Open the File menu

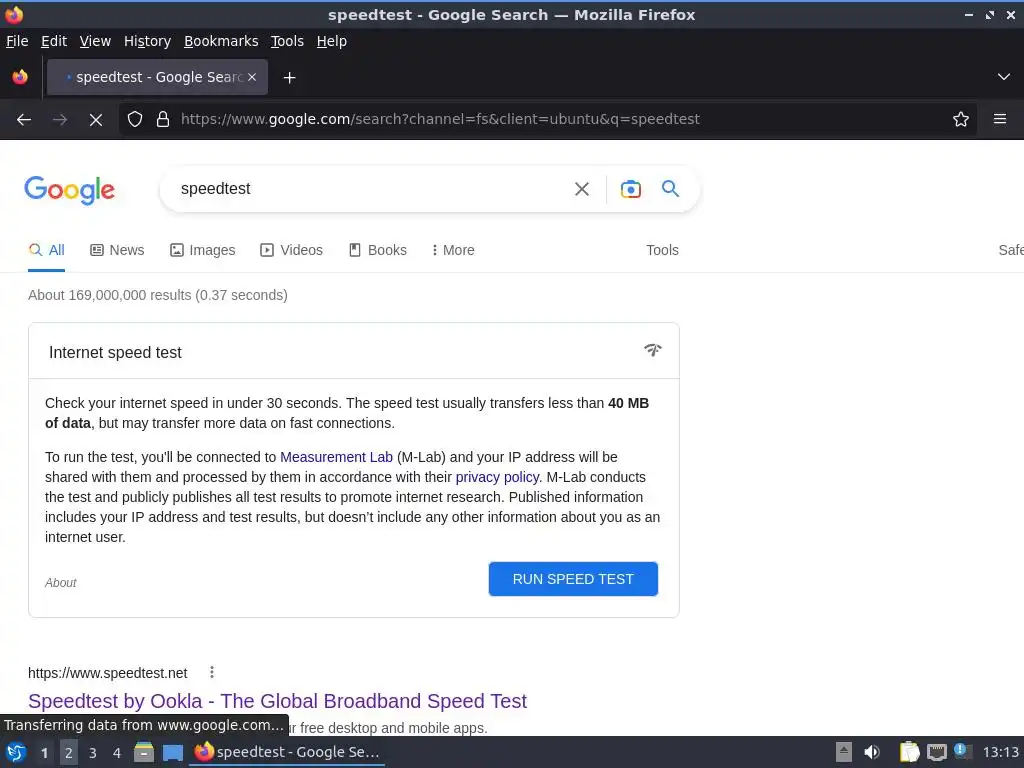(x=17, y=41)
